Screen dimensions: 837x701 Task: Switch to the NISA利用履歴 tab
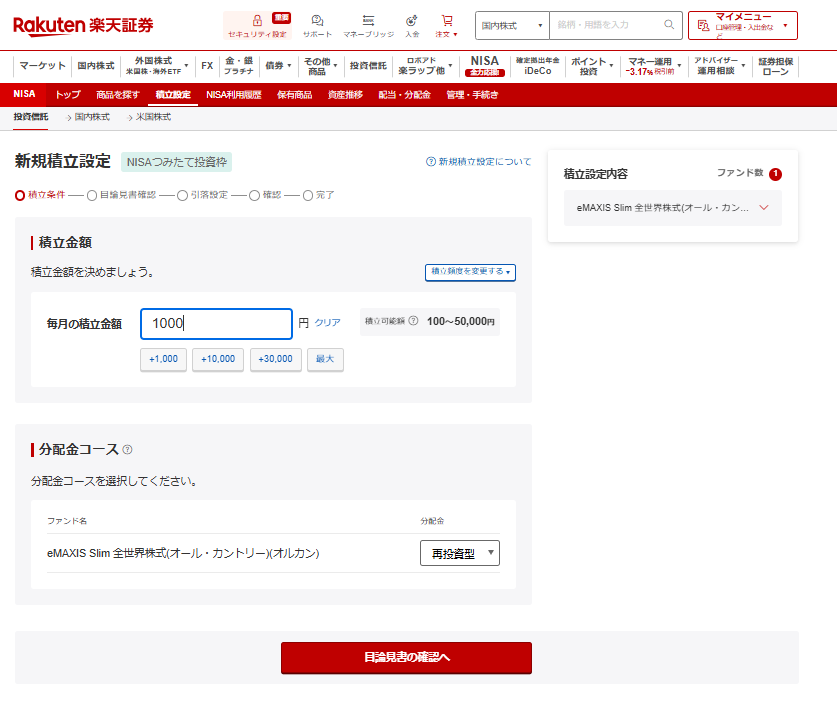pos(234,94)
